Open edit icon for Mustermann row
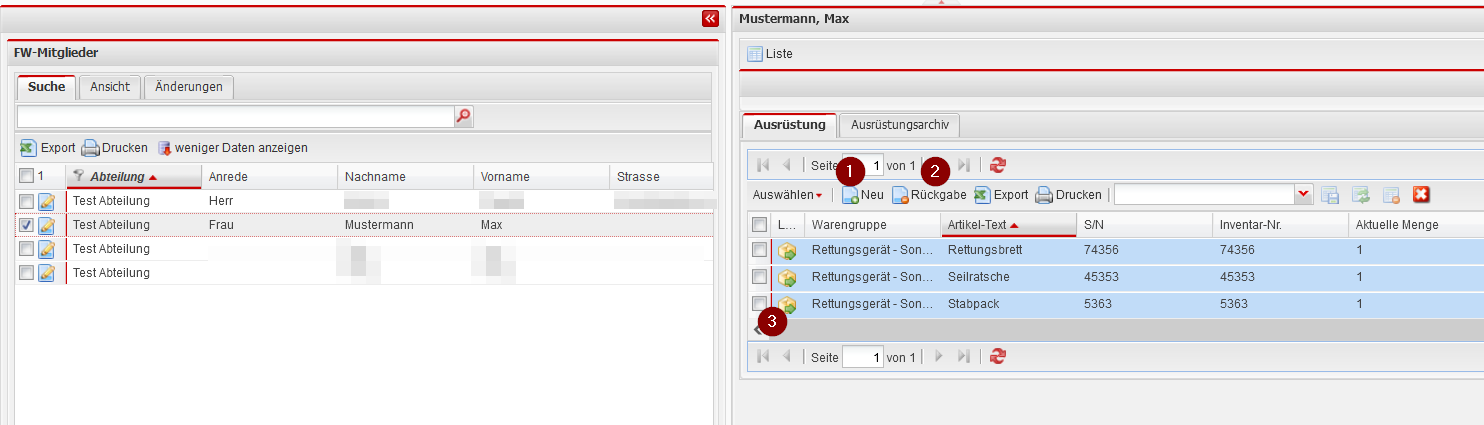 click(x=46, y=225)
